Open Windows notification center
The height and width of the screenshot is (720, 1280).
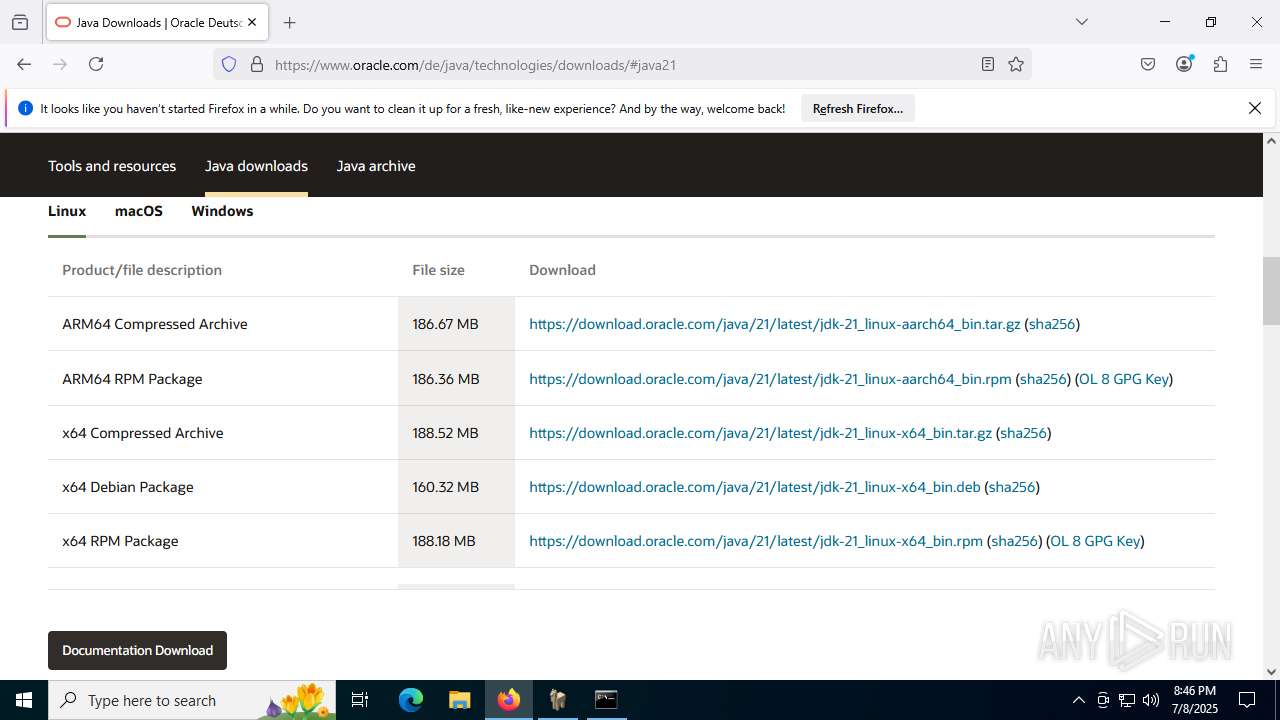pyautogui.click(x=1247, y=700)
